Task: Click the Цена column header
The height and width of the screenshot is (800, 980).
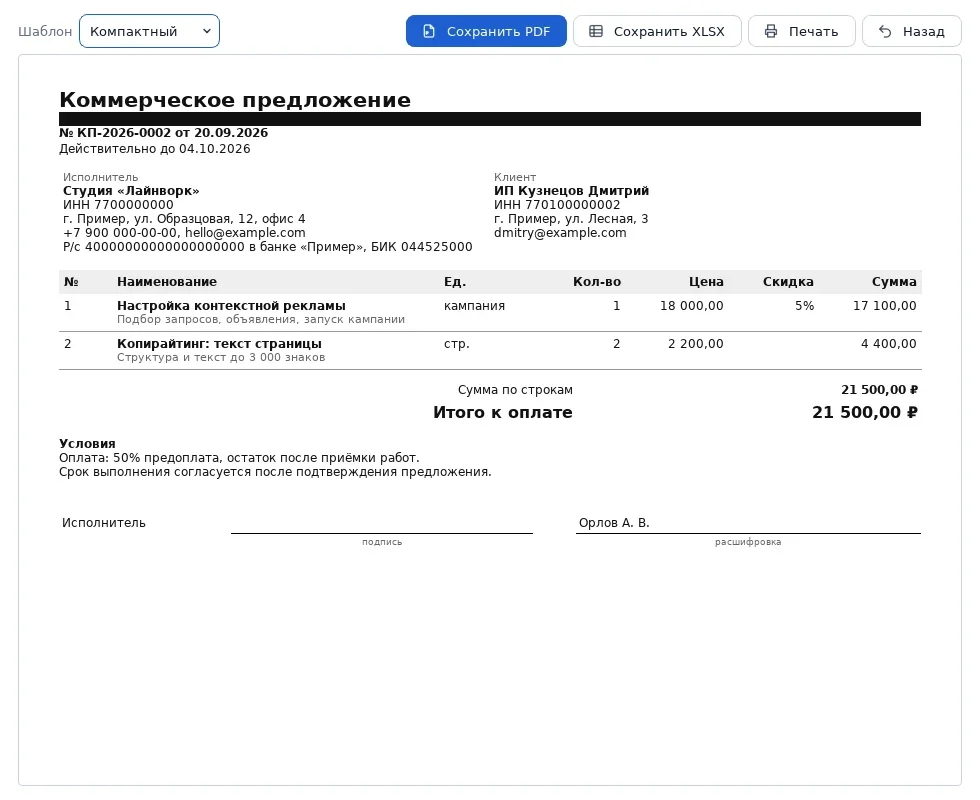Action: coord(706,282)
